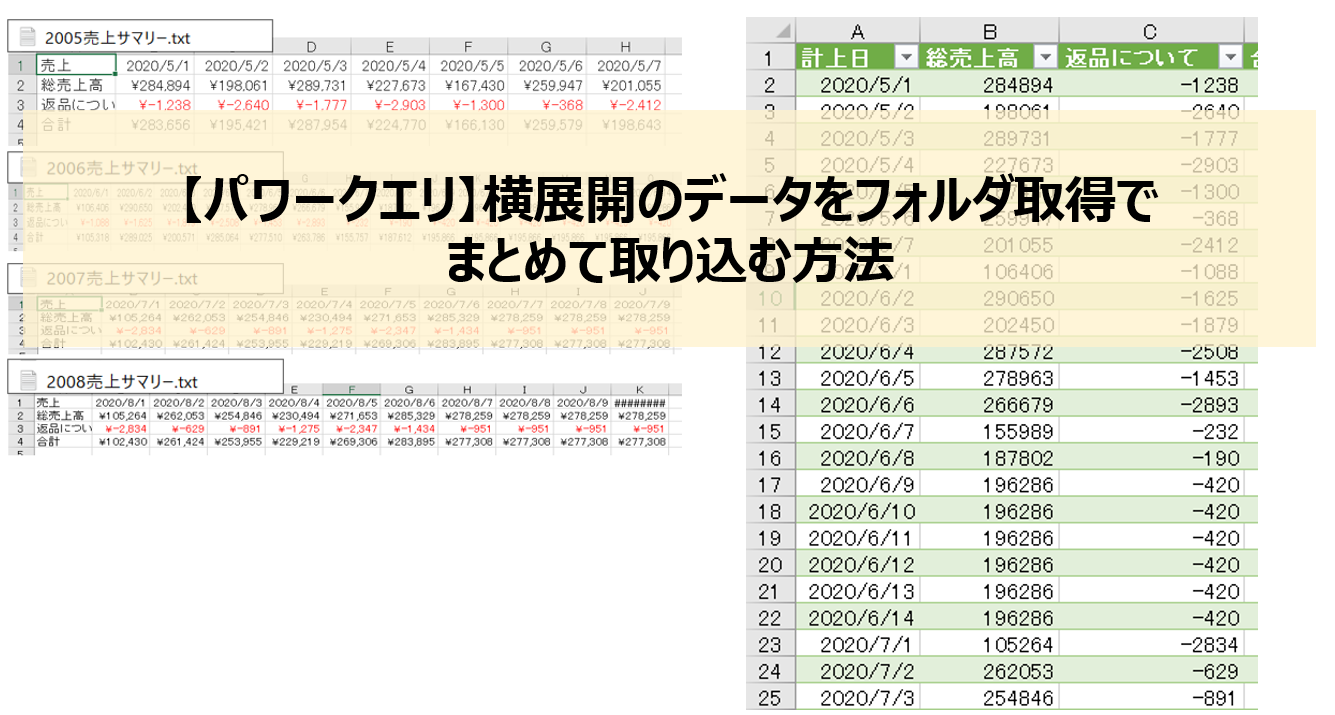Select column B header in the green table

pos(989,30)
